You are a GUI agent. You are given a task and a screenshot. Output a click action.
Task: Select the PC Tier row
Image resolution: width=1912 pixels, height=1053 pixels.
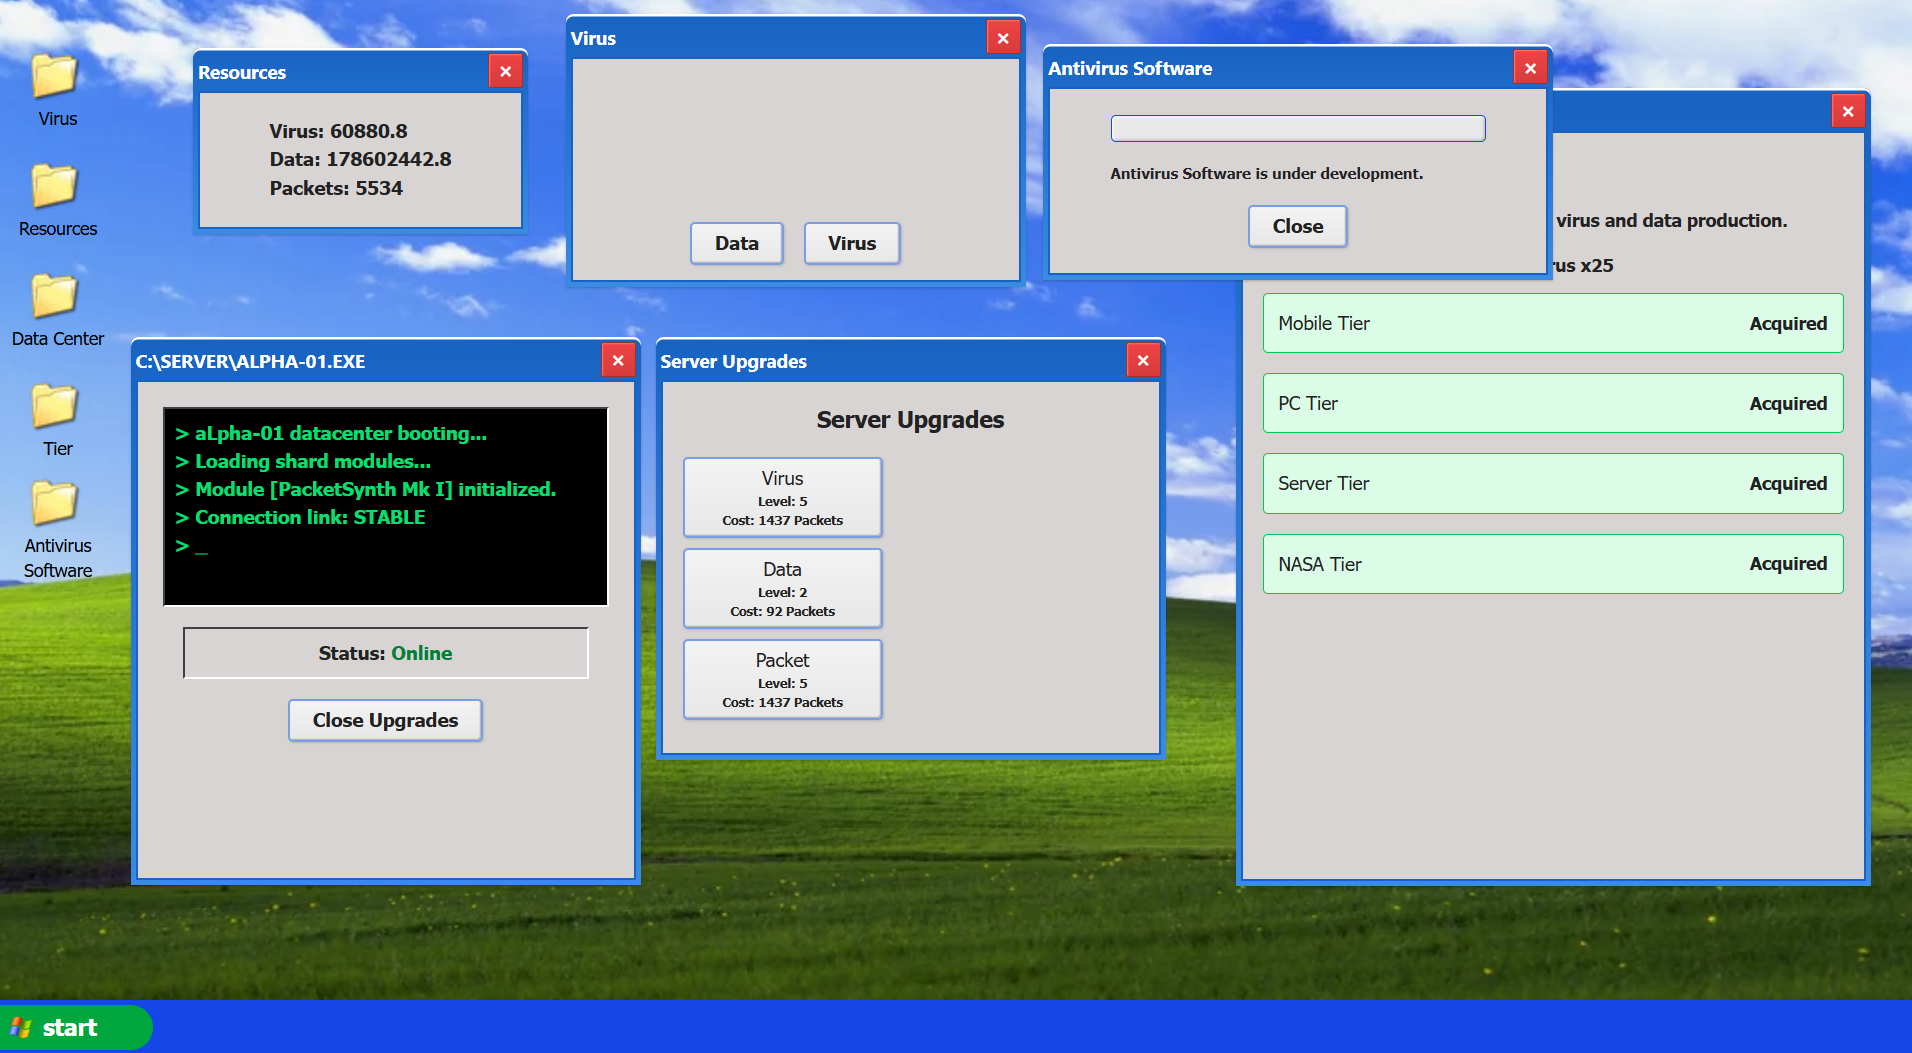pyautogui.click(x=1552, y=403)
